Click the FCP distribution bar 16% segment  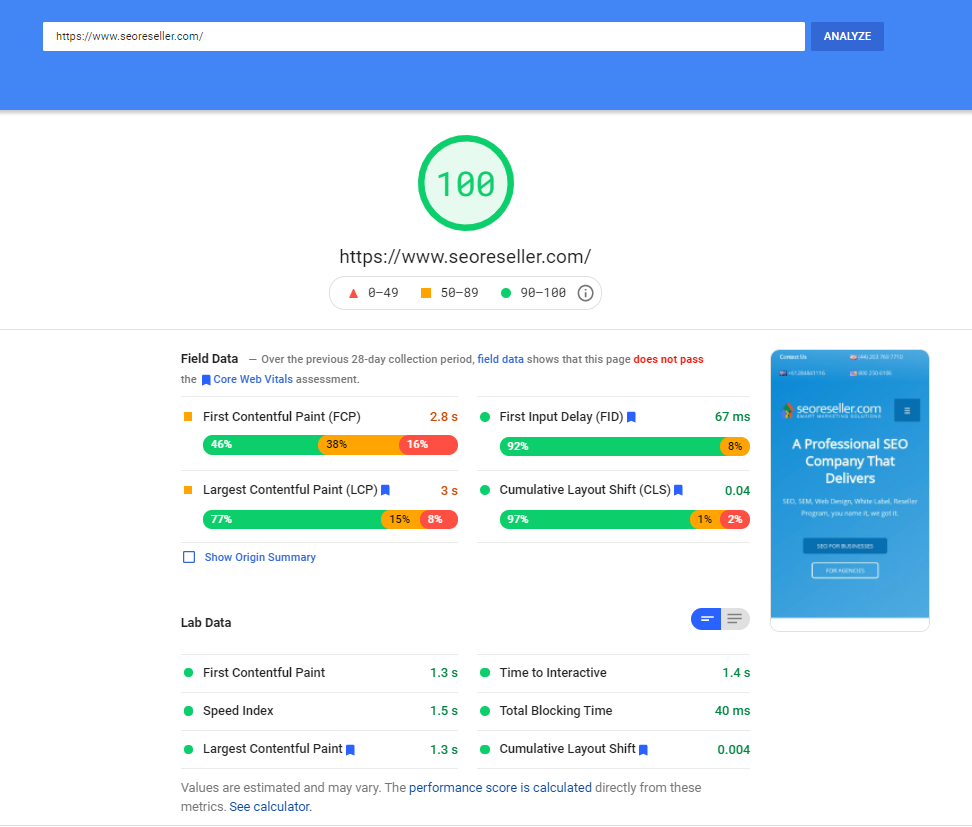click(428, 444)
